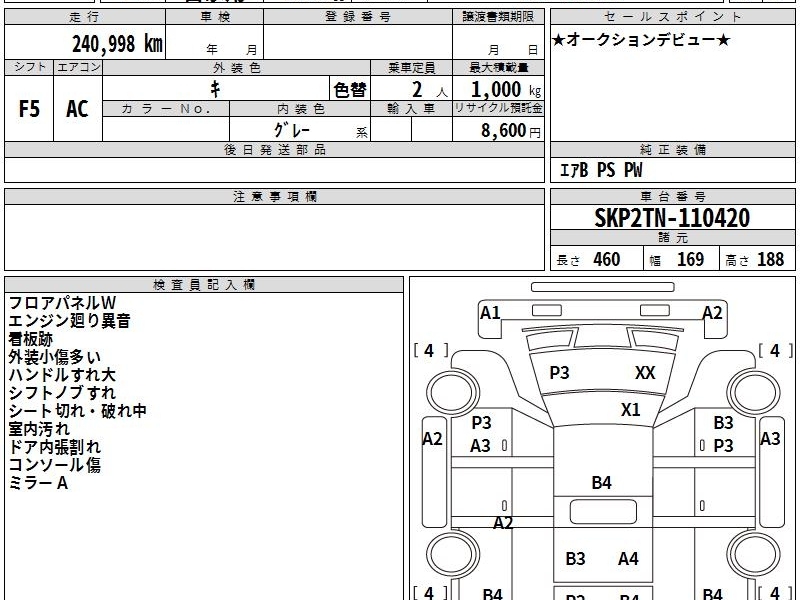Click the 諸元 header
This screenshot has width=800, height=600.
673,237
